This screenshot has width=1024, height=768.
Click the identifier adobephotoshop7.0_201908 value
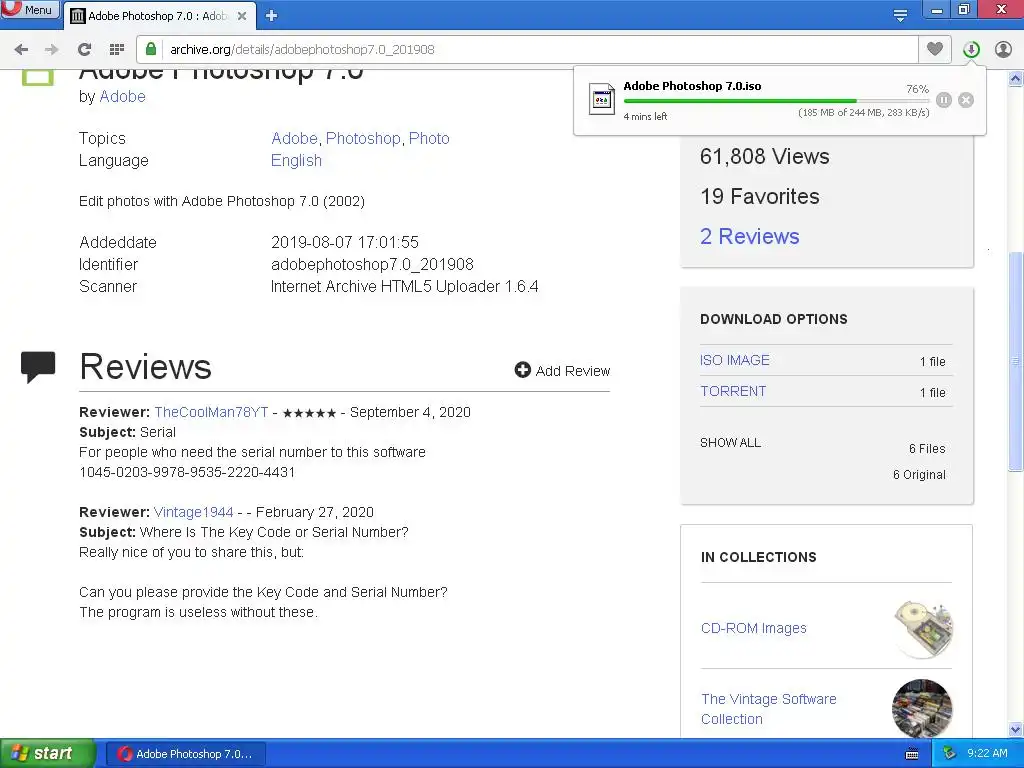[372, 264]
